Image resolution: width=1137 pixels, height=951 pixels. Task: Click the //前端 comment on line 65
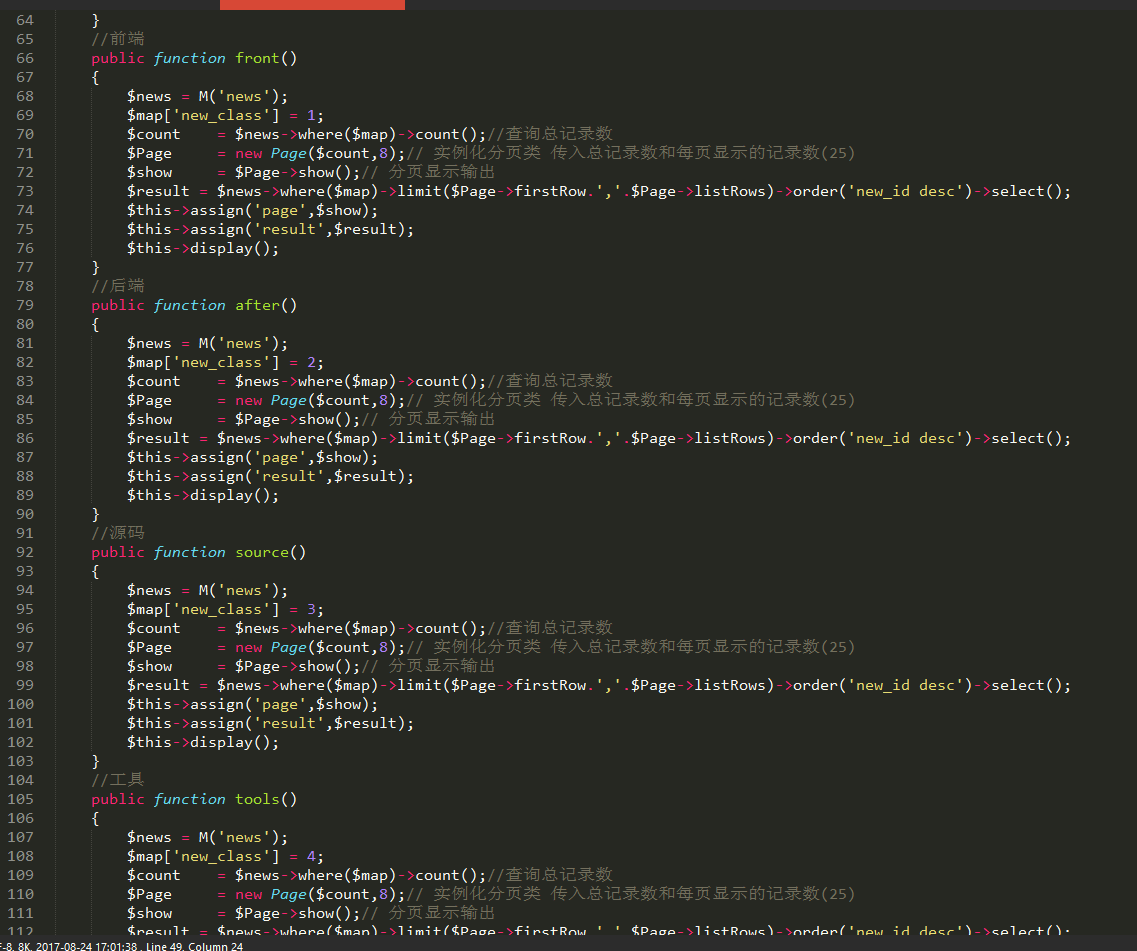click(118, 39)
